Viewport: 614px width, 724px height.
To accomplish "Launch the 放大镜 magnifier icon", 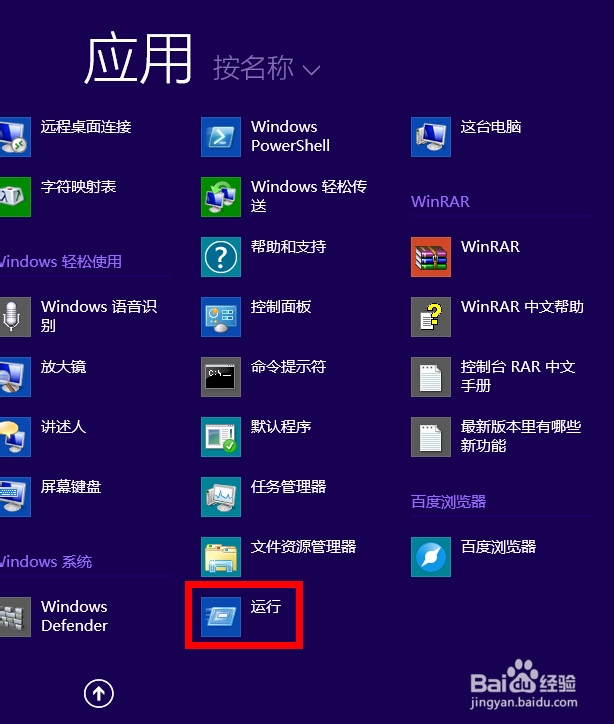I will pos(15,377).
